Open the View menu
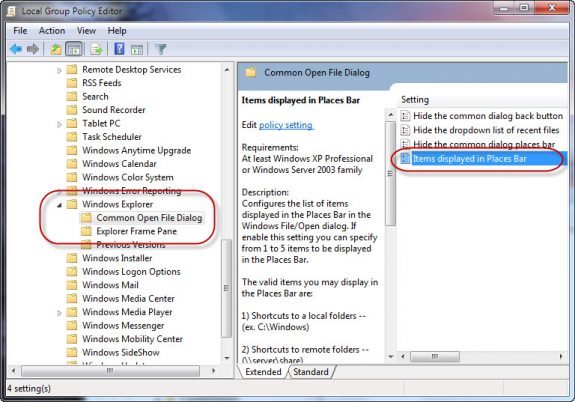575x402 pixels. 87,31
